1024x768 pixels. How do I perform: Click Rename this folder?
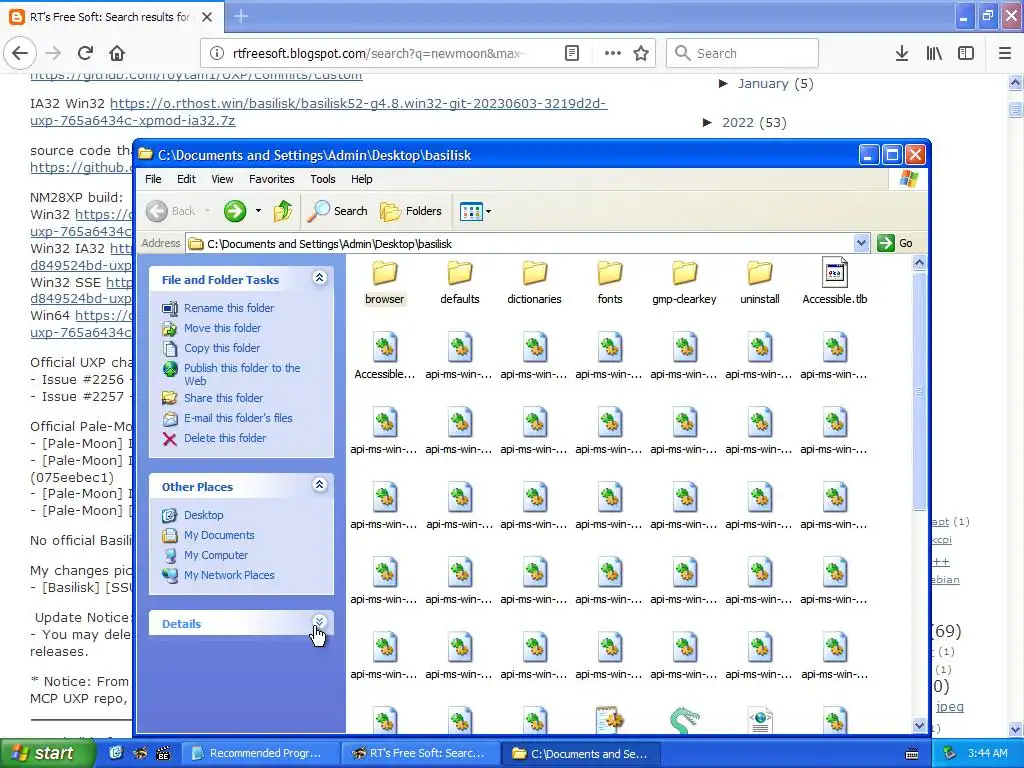(229, 308)
